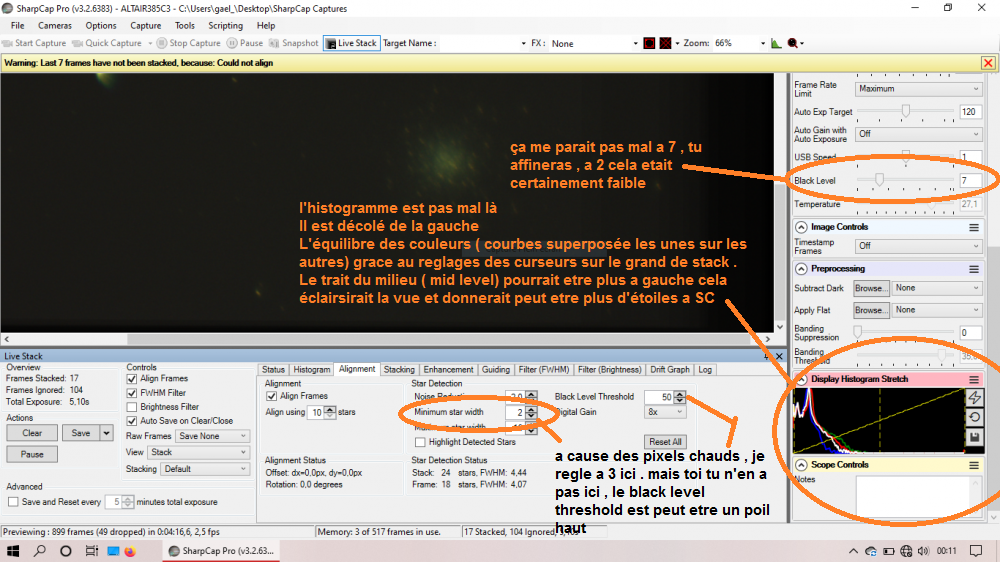
Task: Open the Cameras menu
Action: point(55,26)
